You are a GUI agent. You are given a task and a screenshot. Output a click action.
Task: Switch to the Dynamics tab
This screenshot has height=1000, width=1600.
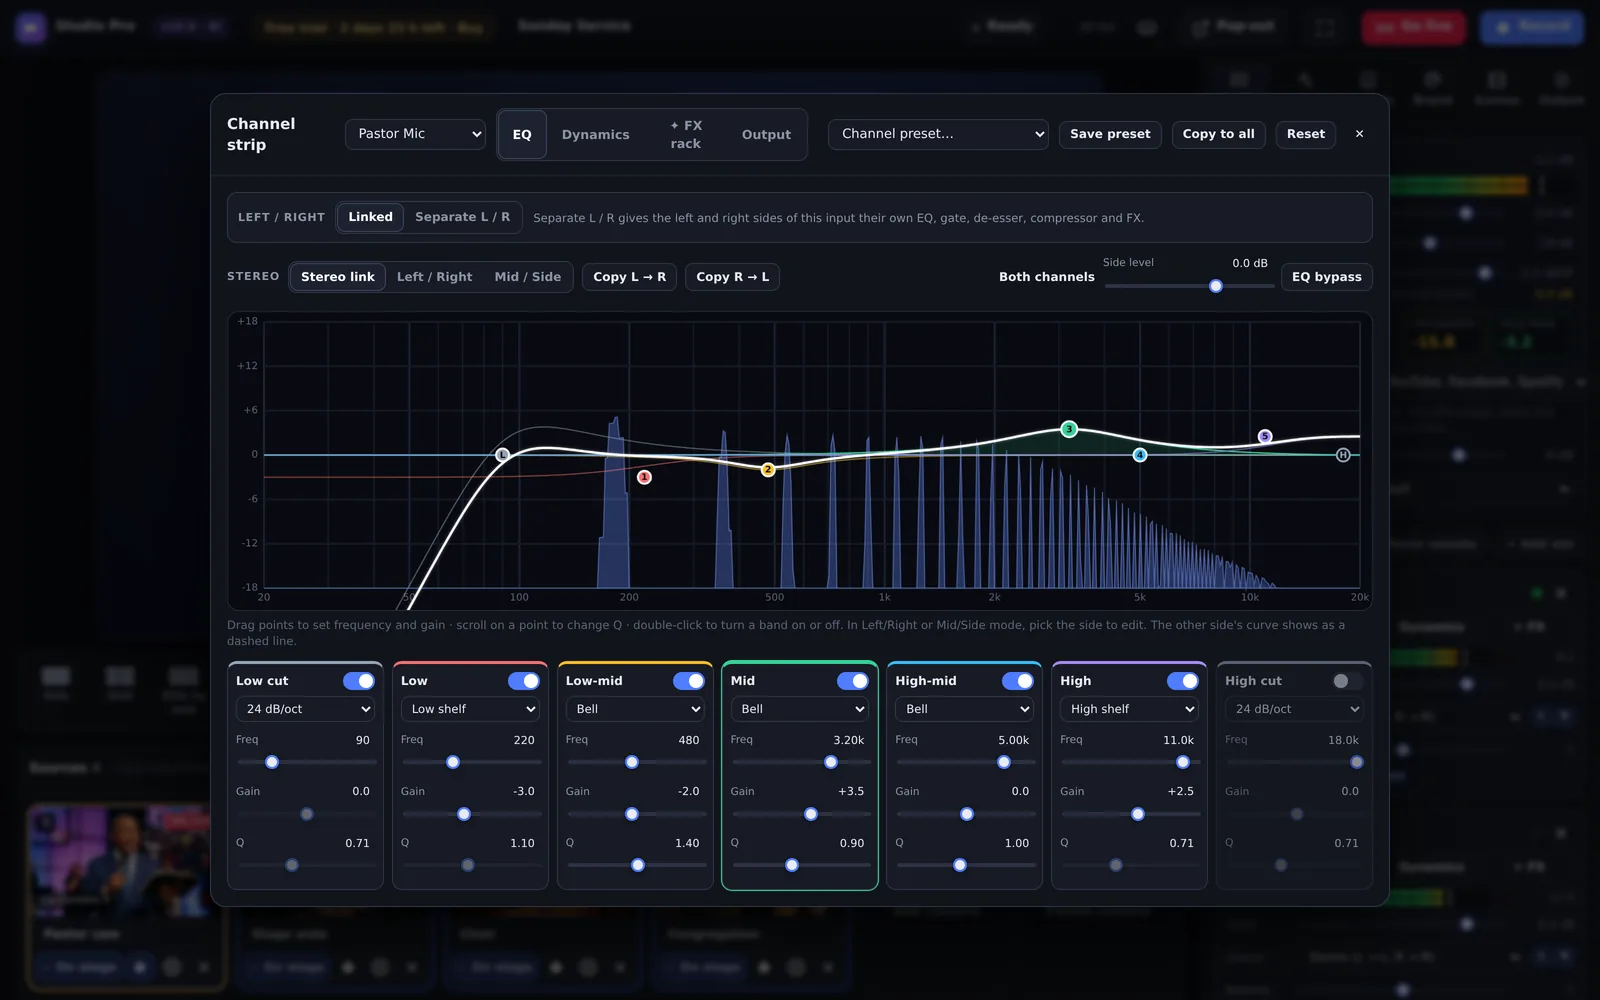[x=596, y=135]
